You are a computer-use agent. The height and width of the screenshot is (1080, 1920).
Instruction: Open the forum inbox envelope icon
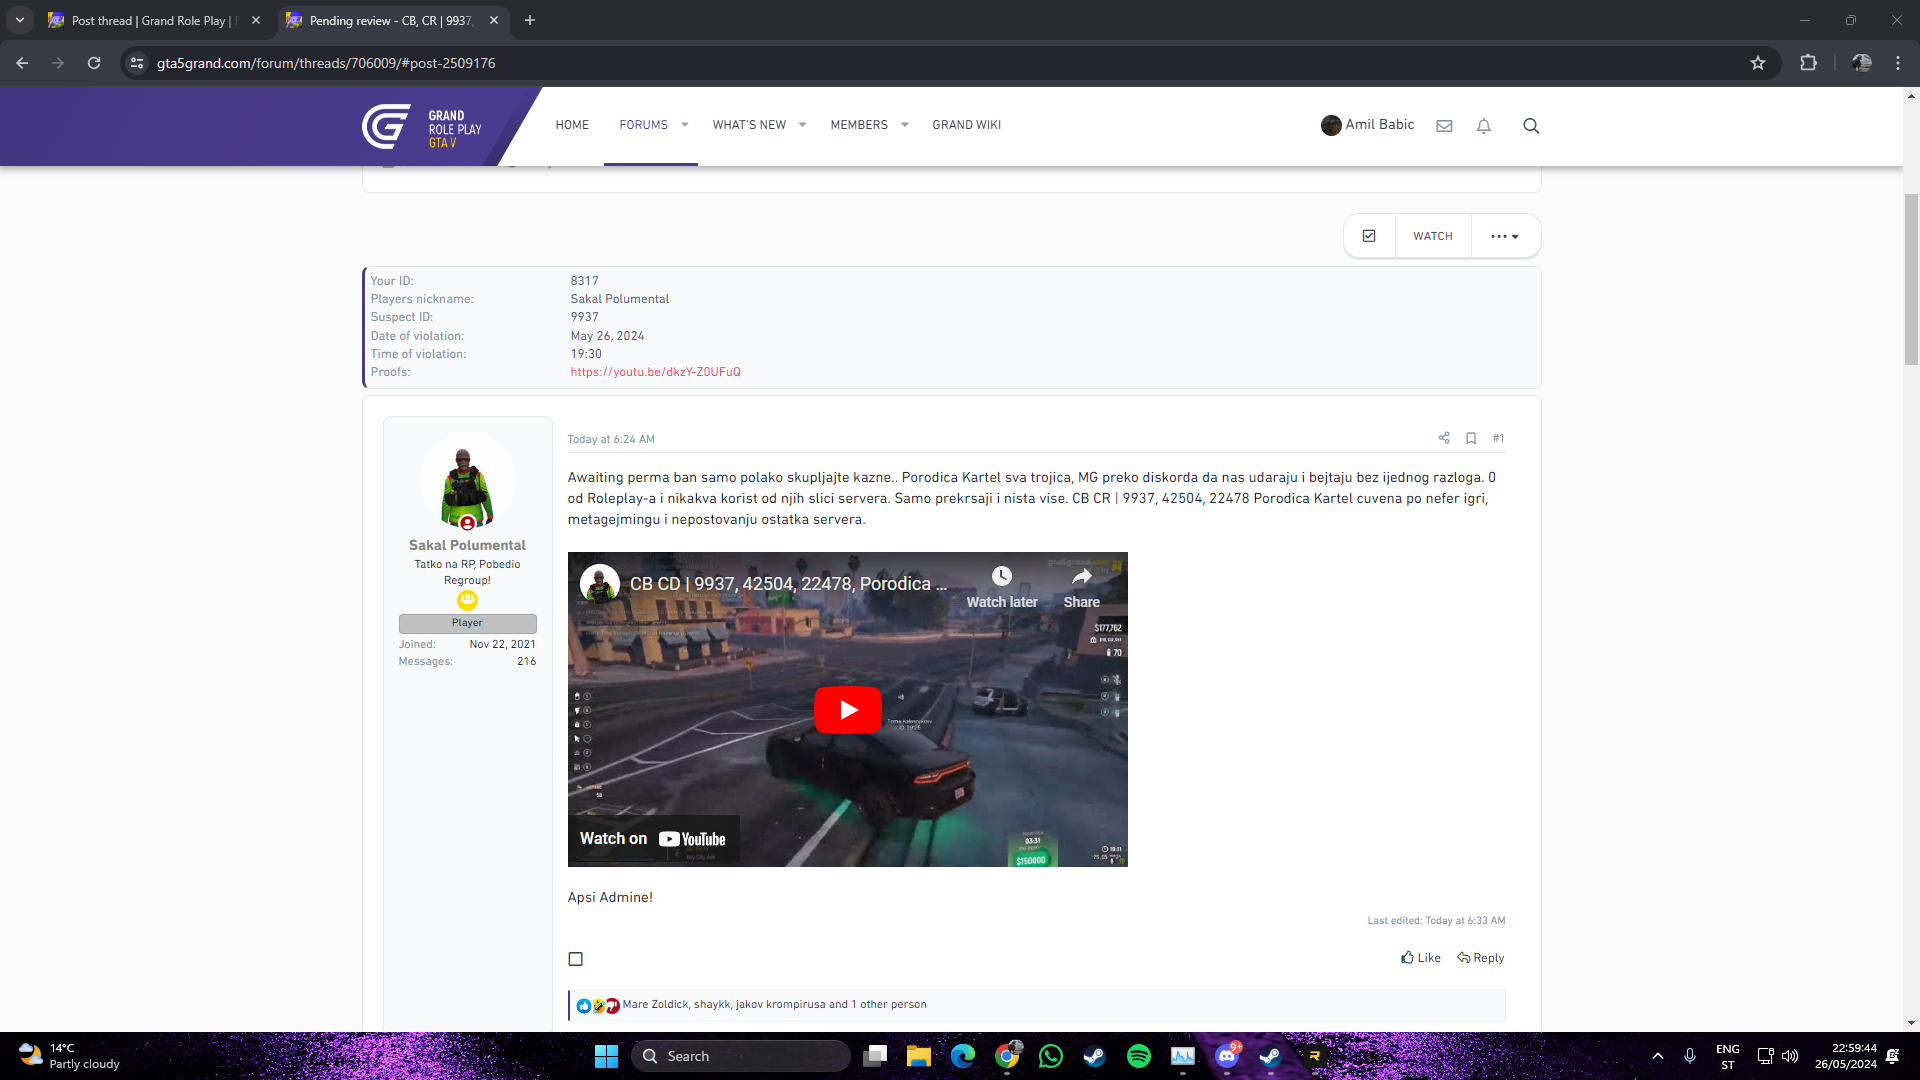[x=1444, y=126]
